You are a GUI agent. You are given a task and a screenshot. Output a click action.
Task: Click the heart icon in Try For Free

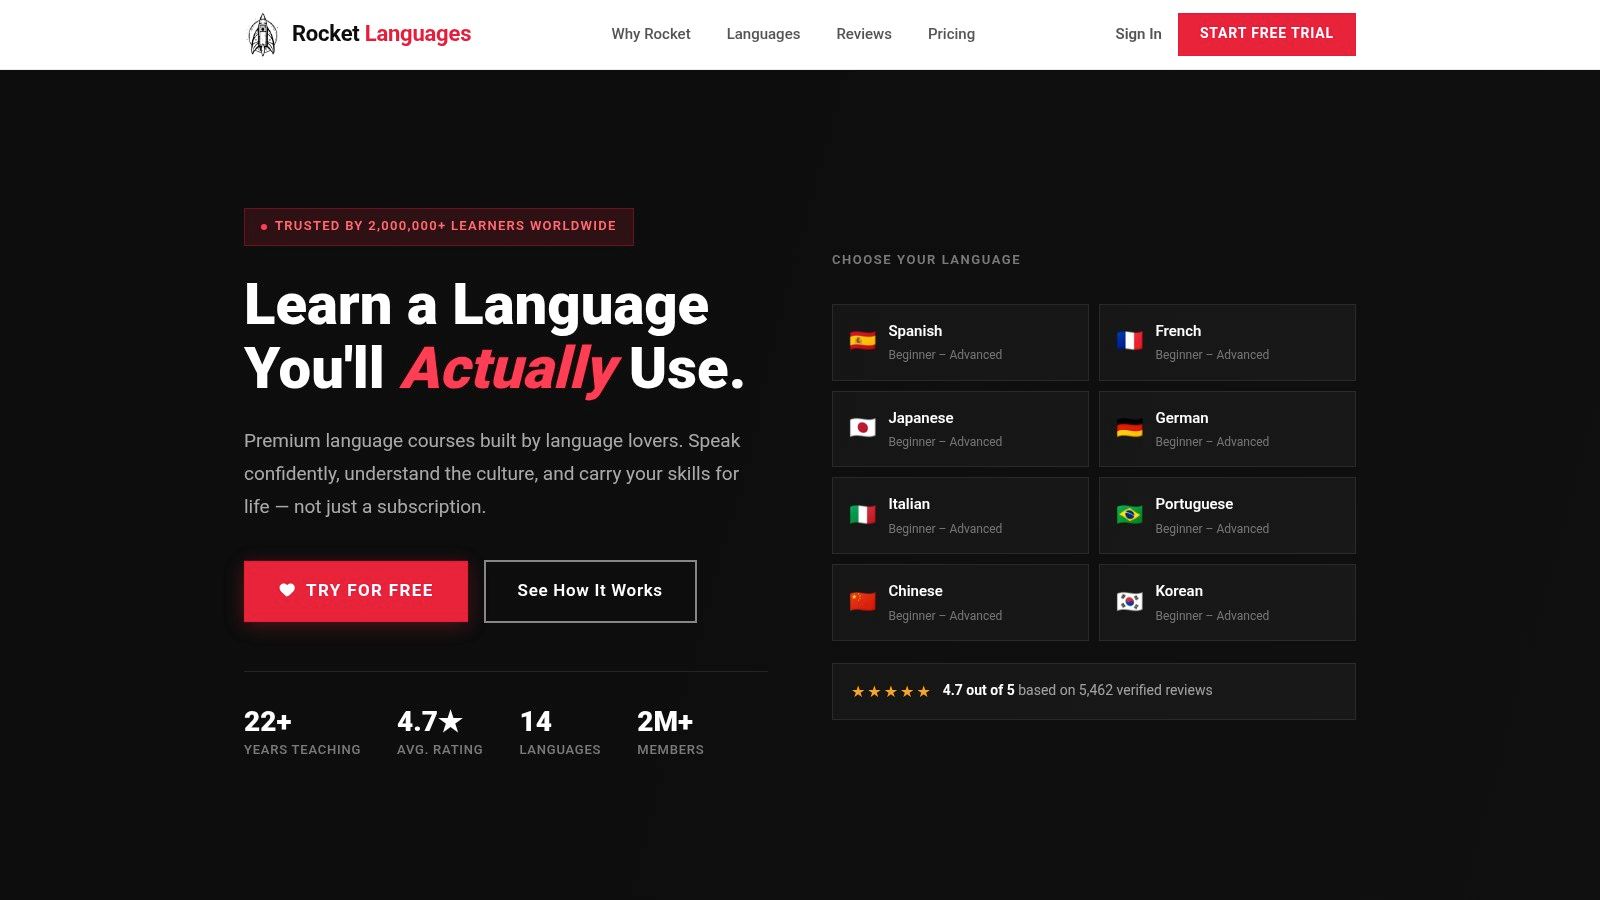[x=287, y=590]
